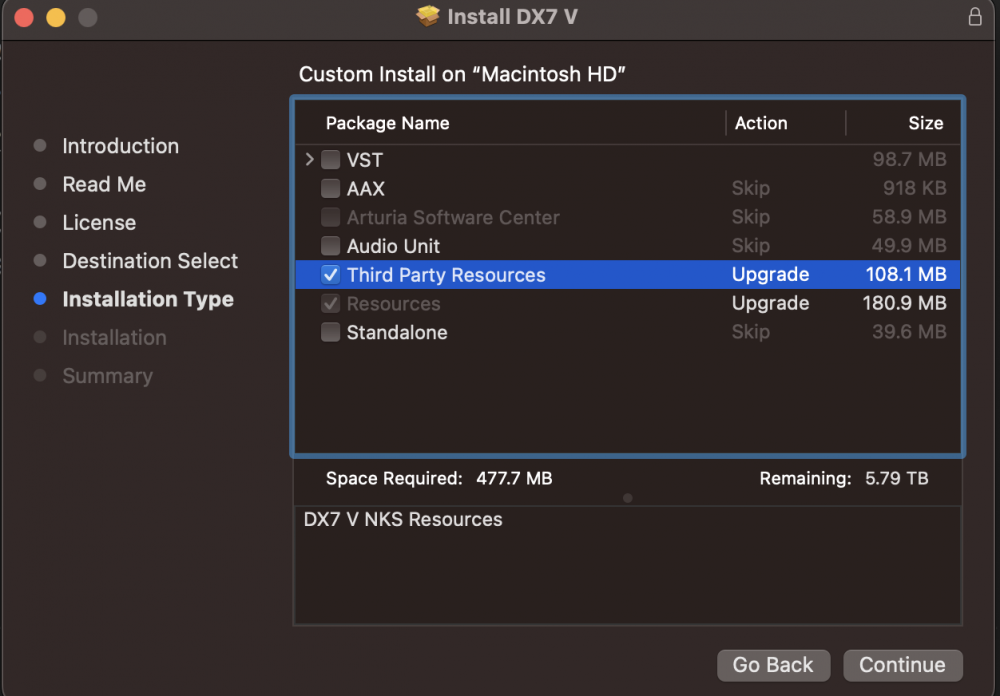Click the Package Name column header
This screenshot has width=1000, height=696.
point(388,123)
